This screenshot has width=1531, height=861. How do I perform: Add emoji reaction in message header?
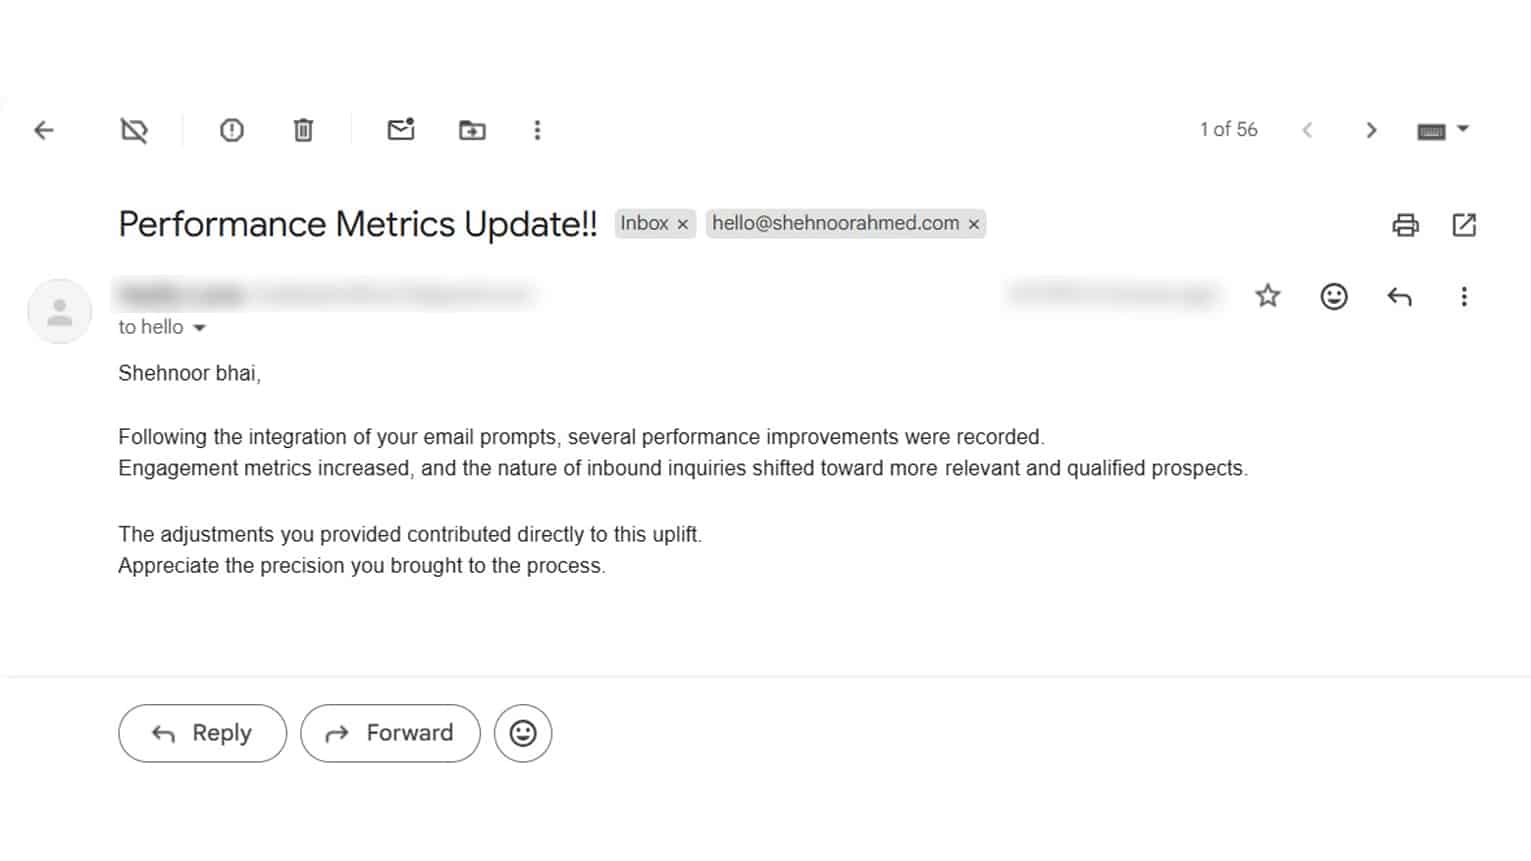[1334, 296]
